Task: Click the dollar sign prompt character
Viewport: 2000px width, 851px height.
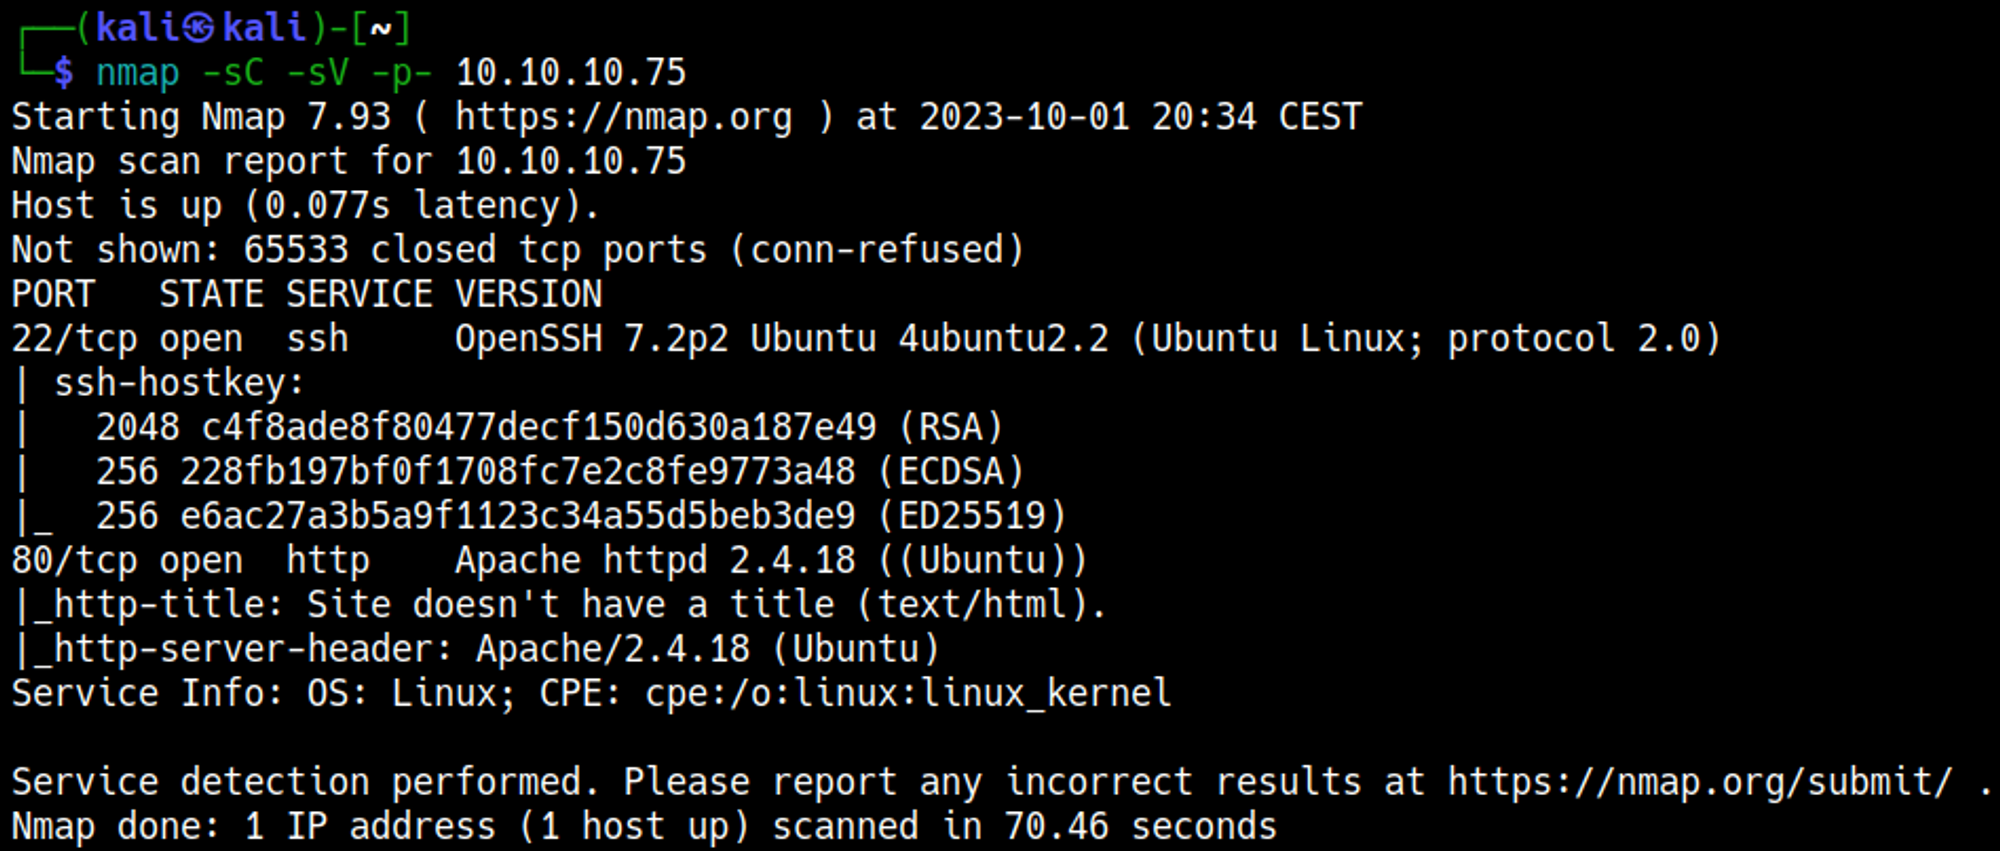Action: click(64, 72)
